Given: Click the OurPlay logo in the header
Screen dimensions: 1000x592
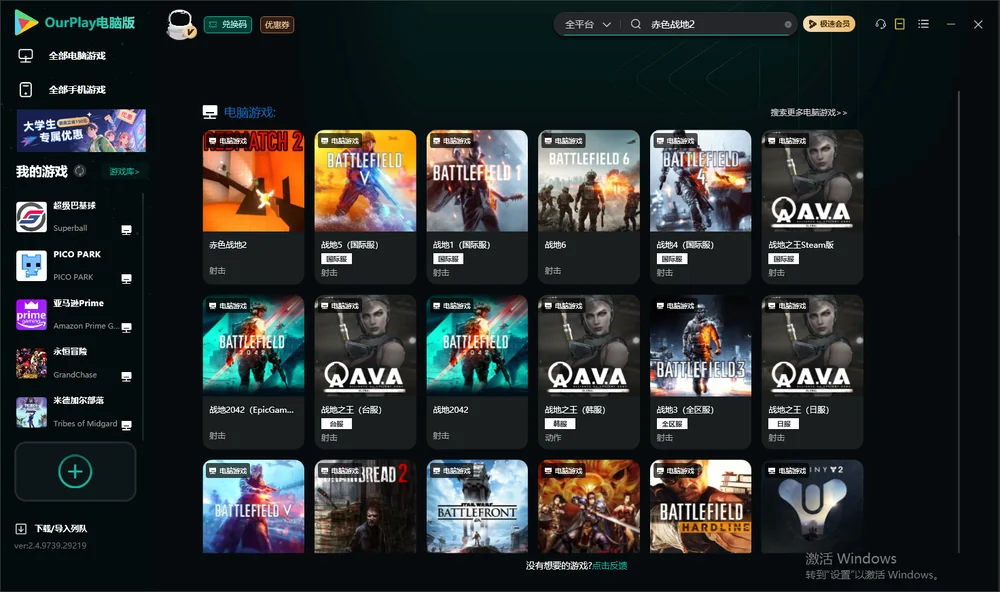Looking at the screenshot, I should [x=75, y=23].
